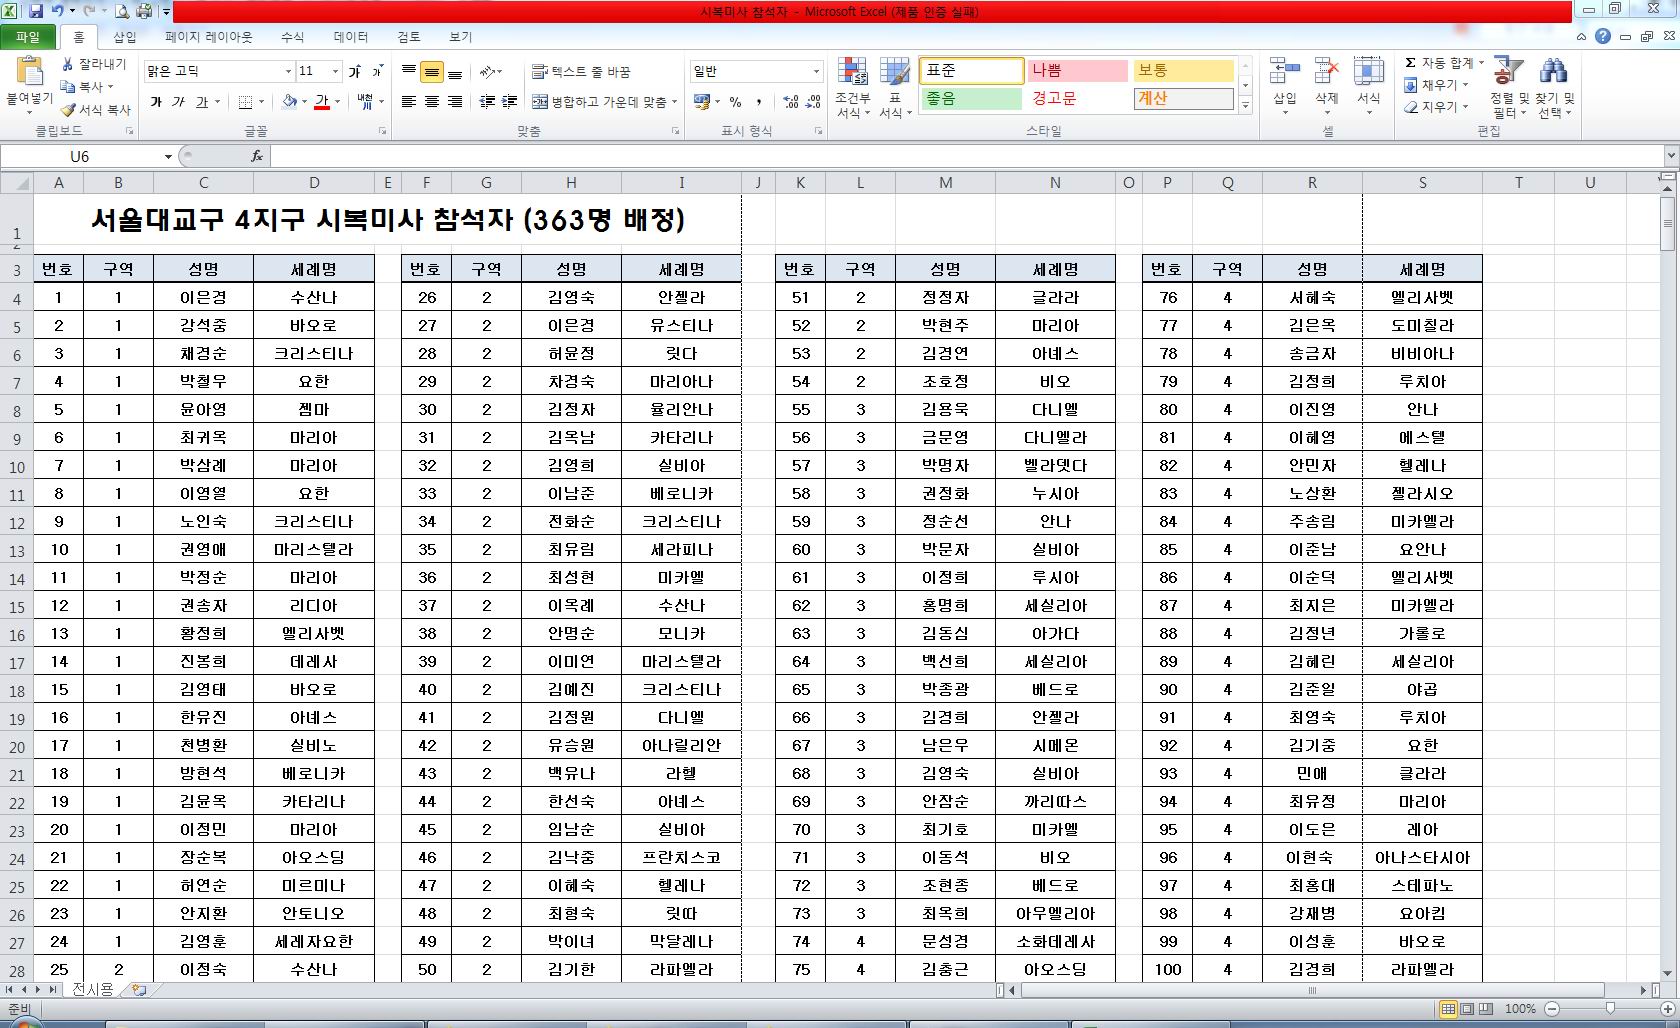The image size is (1680, 1028).
Task: Decrease decimal places
Action: point(814,101)
